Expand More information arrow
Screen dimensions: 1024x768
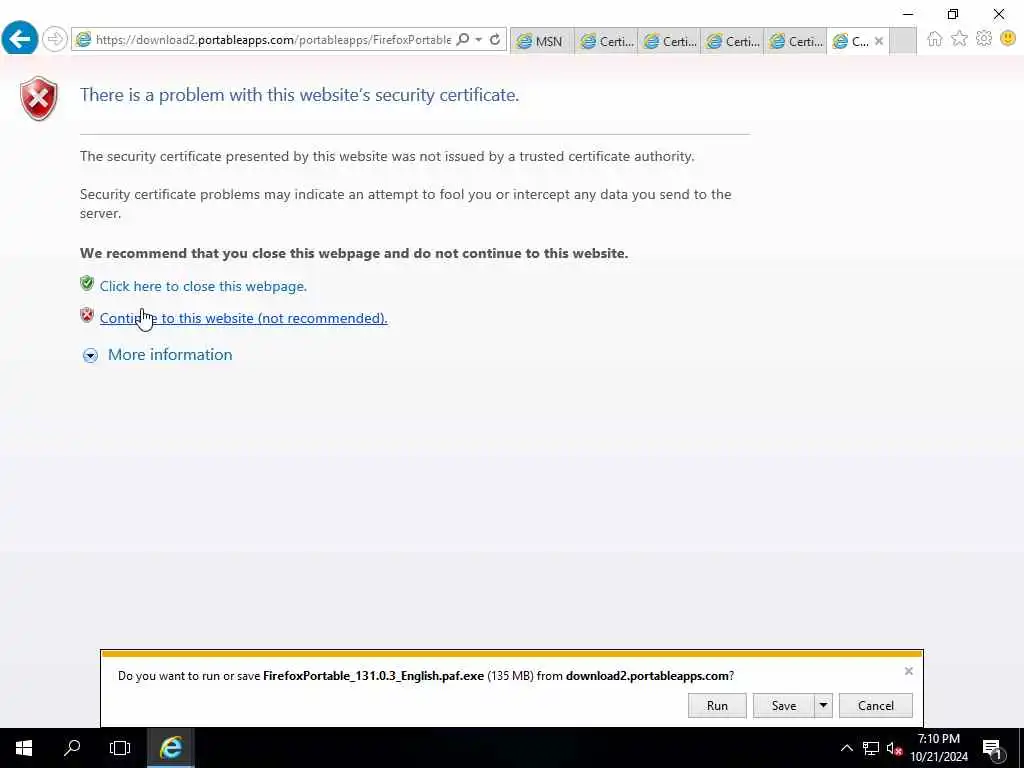90,355
